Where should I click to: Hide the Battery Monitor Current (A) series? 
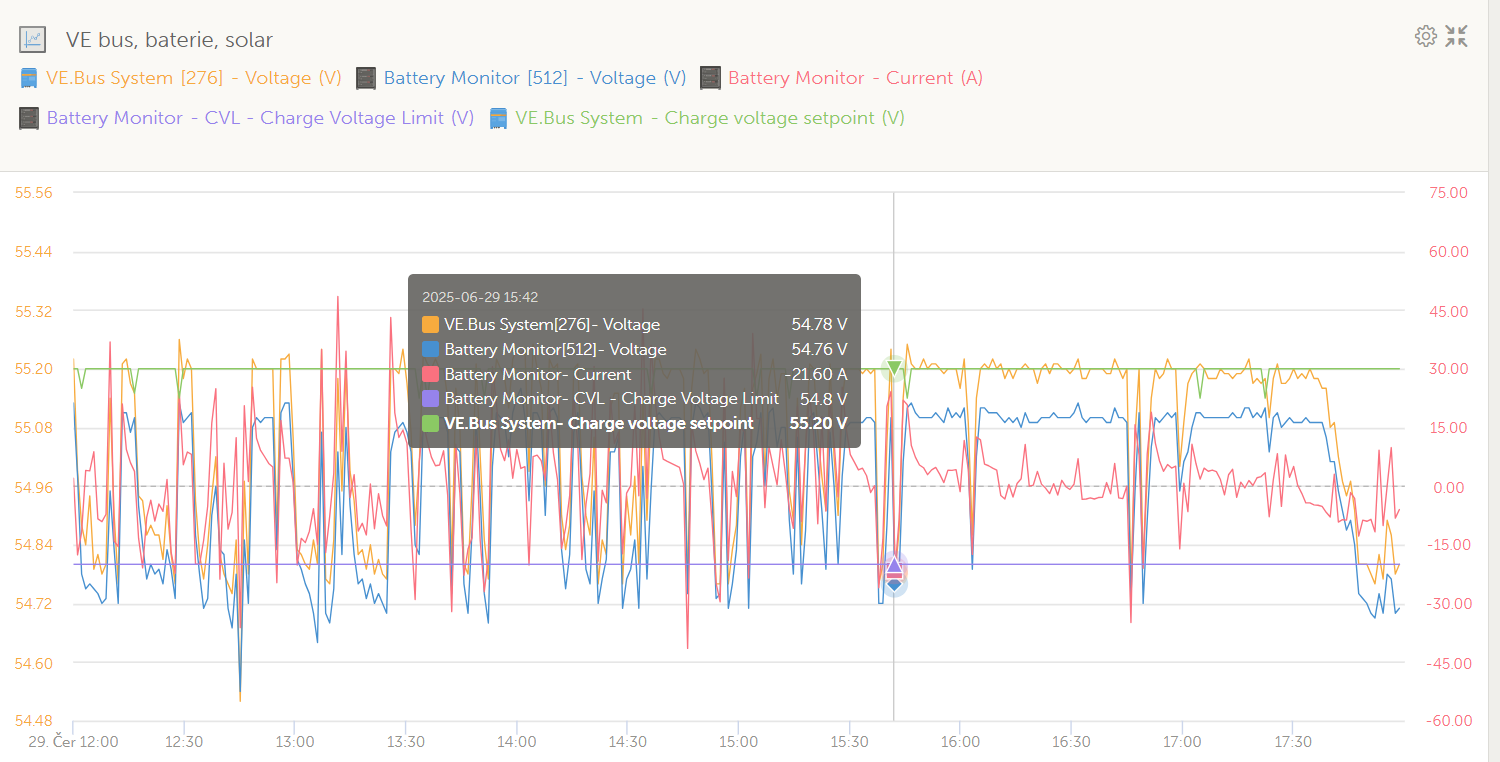pyautogui.click(x=856, y=78)
